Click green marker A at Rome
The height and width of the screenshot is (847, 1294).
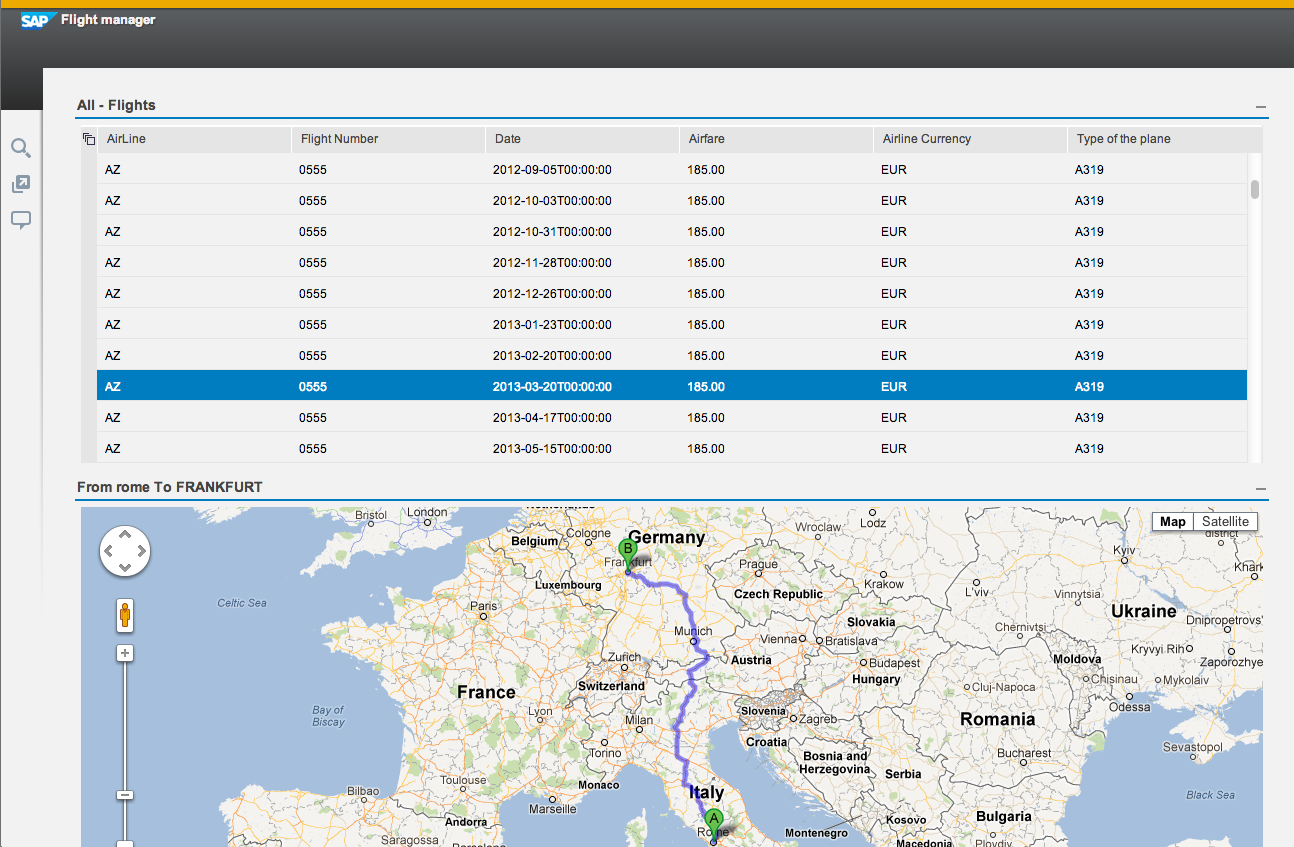(713, 817)
